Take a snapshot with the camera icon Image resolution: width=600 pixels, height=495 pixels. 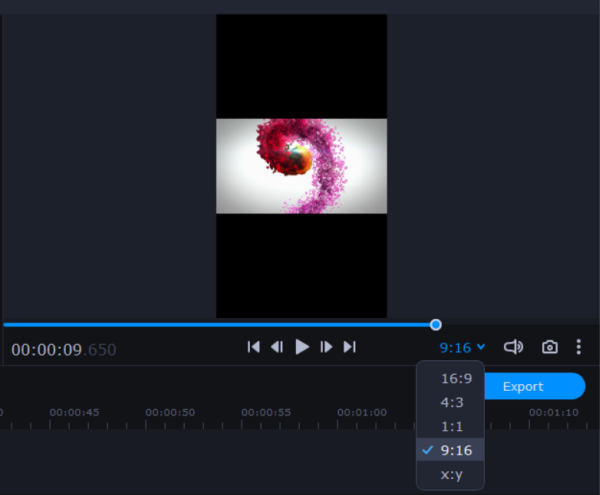click(x=549, y=347)
